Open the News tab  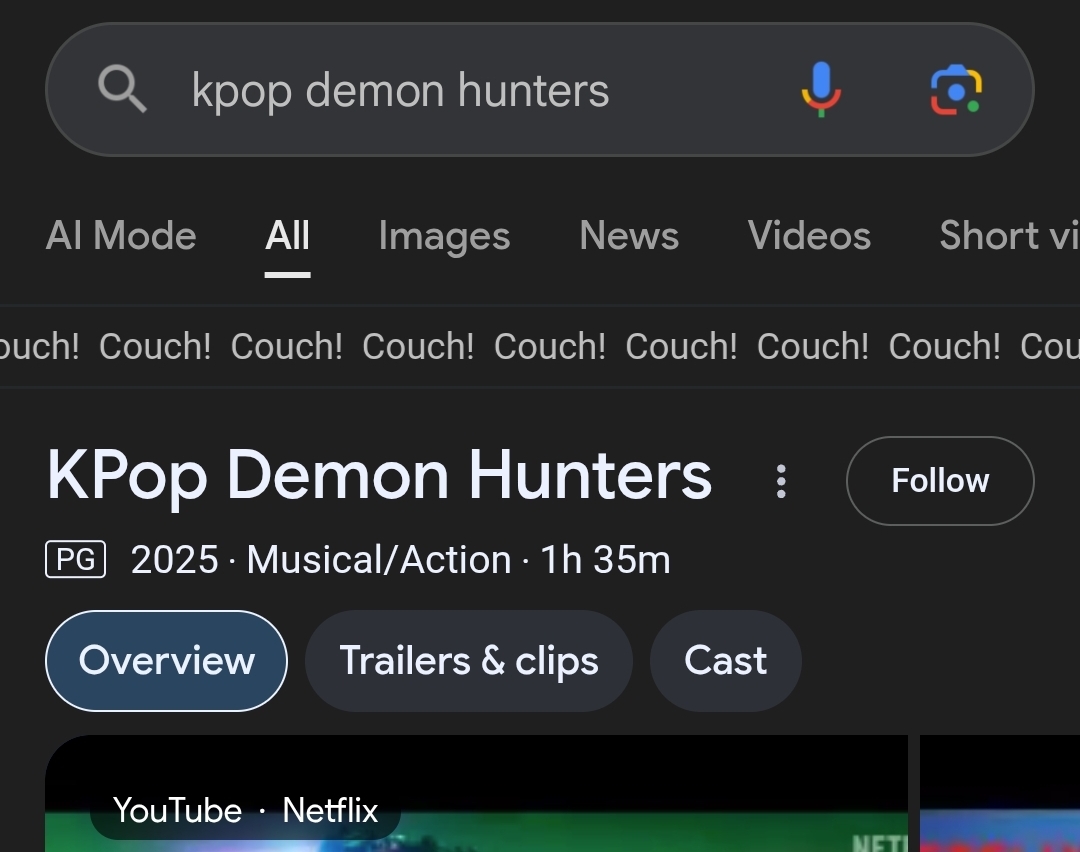(x=629, y=236)
